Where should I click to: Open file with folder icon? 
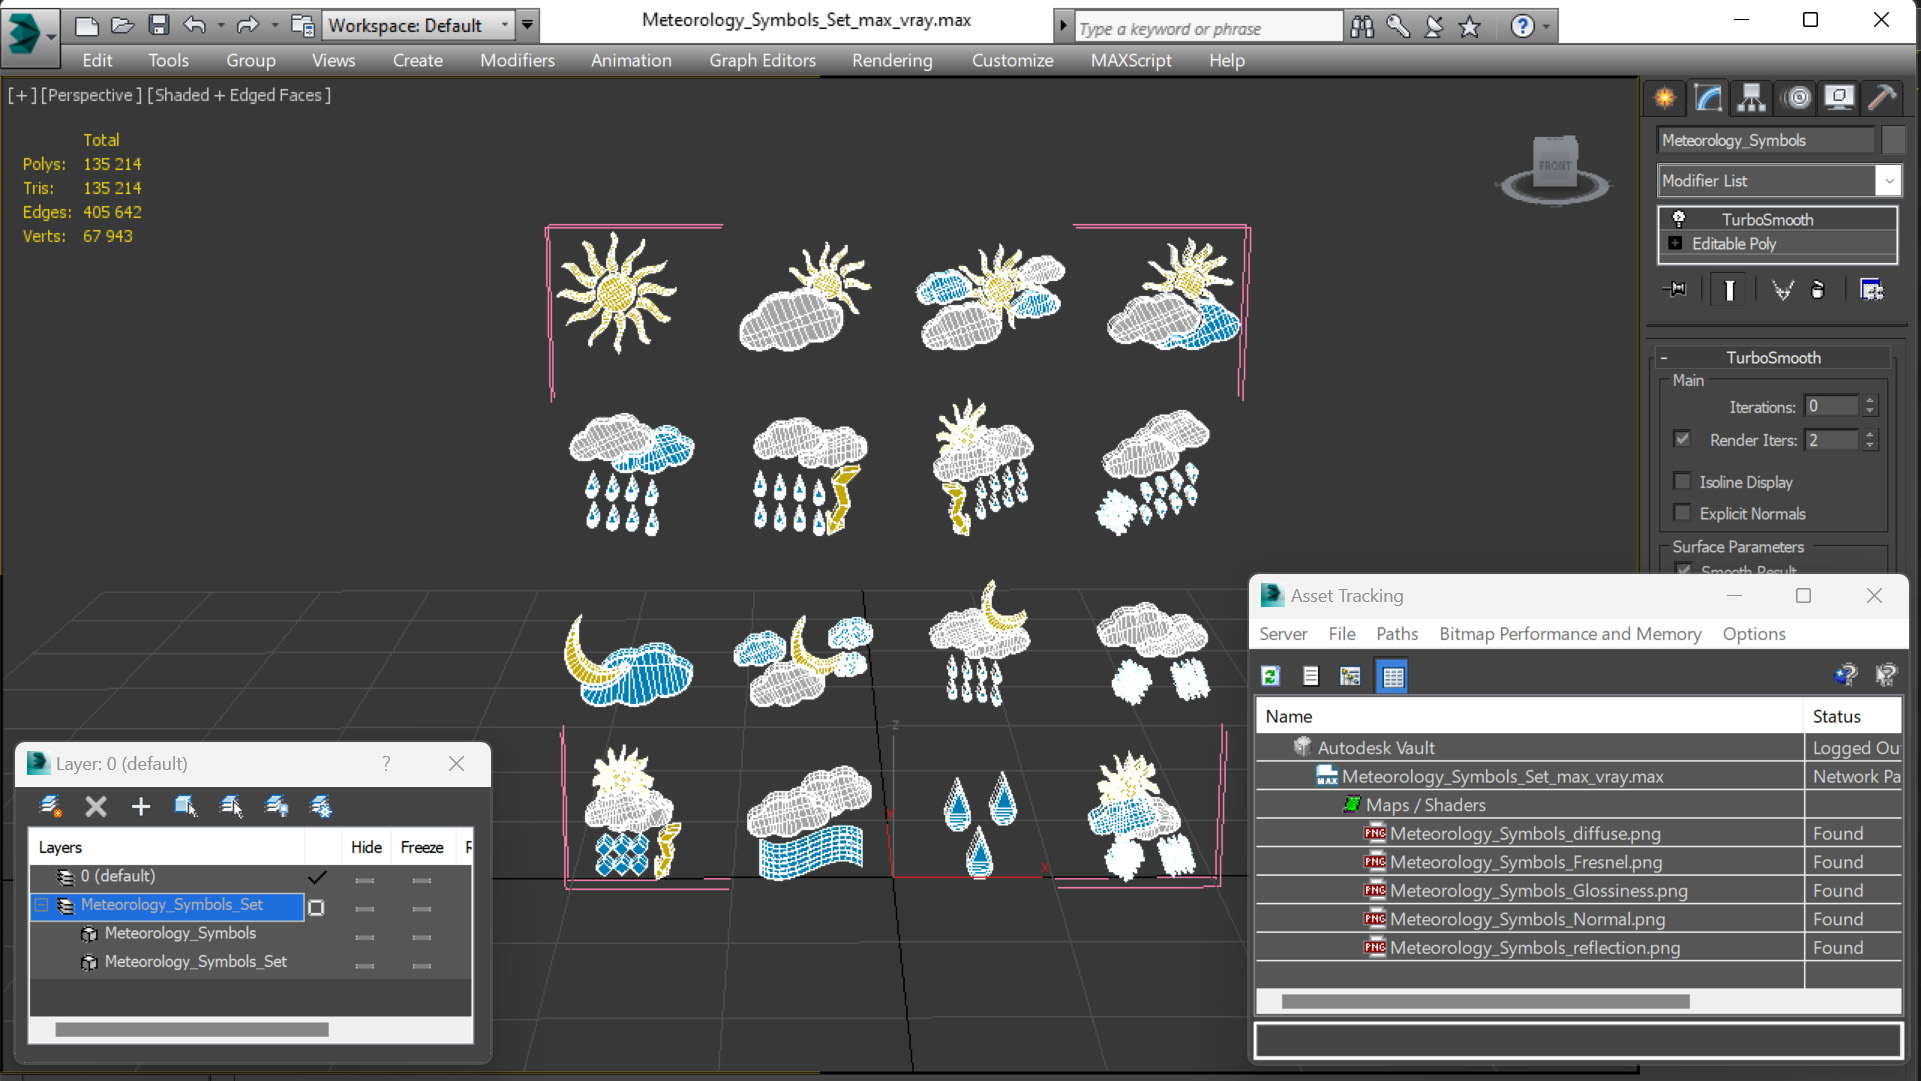pos(122,25)
